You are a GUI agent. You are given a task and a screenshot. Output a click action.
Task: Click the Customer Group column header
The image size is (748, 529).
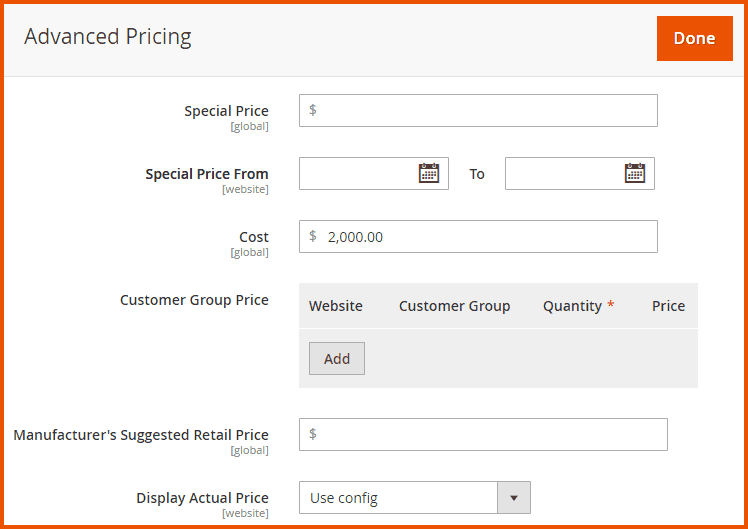pos(454,306)
